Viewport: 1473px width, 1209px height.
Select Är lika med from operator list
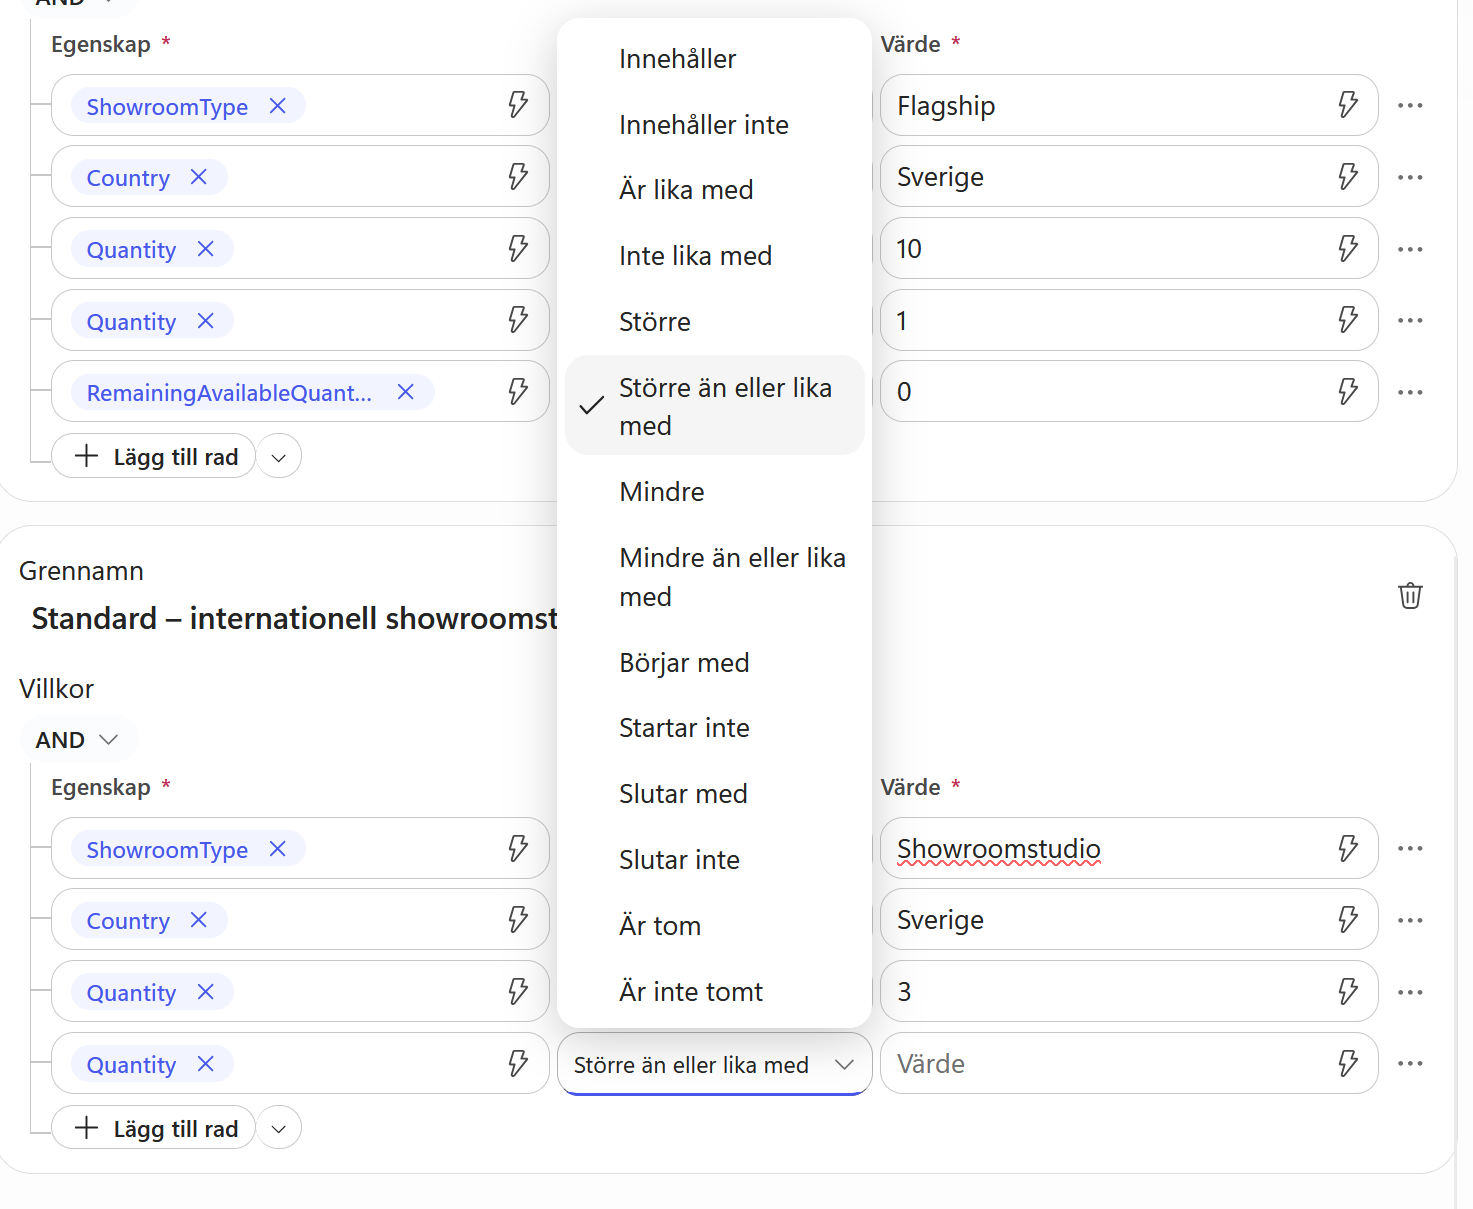tap(715, 190)
